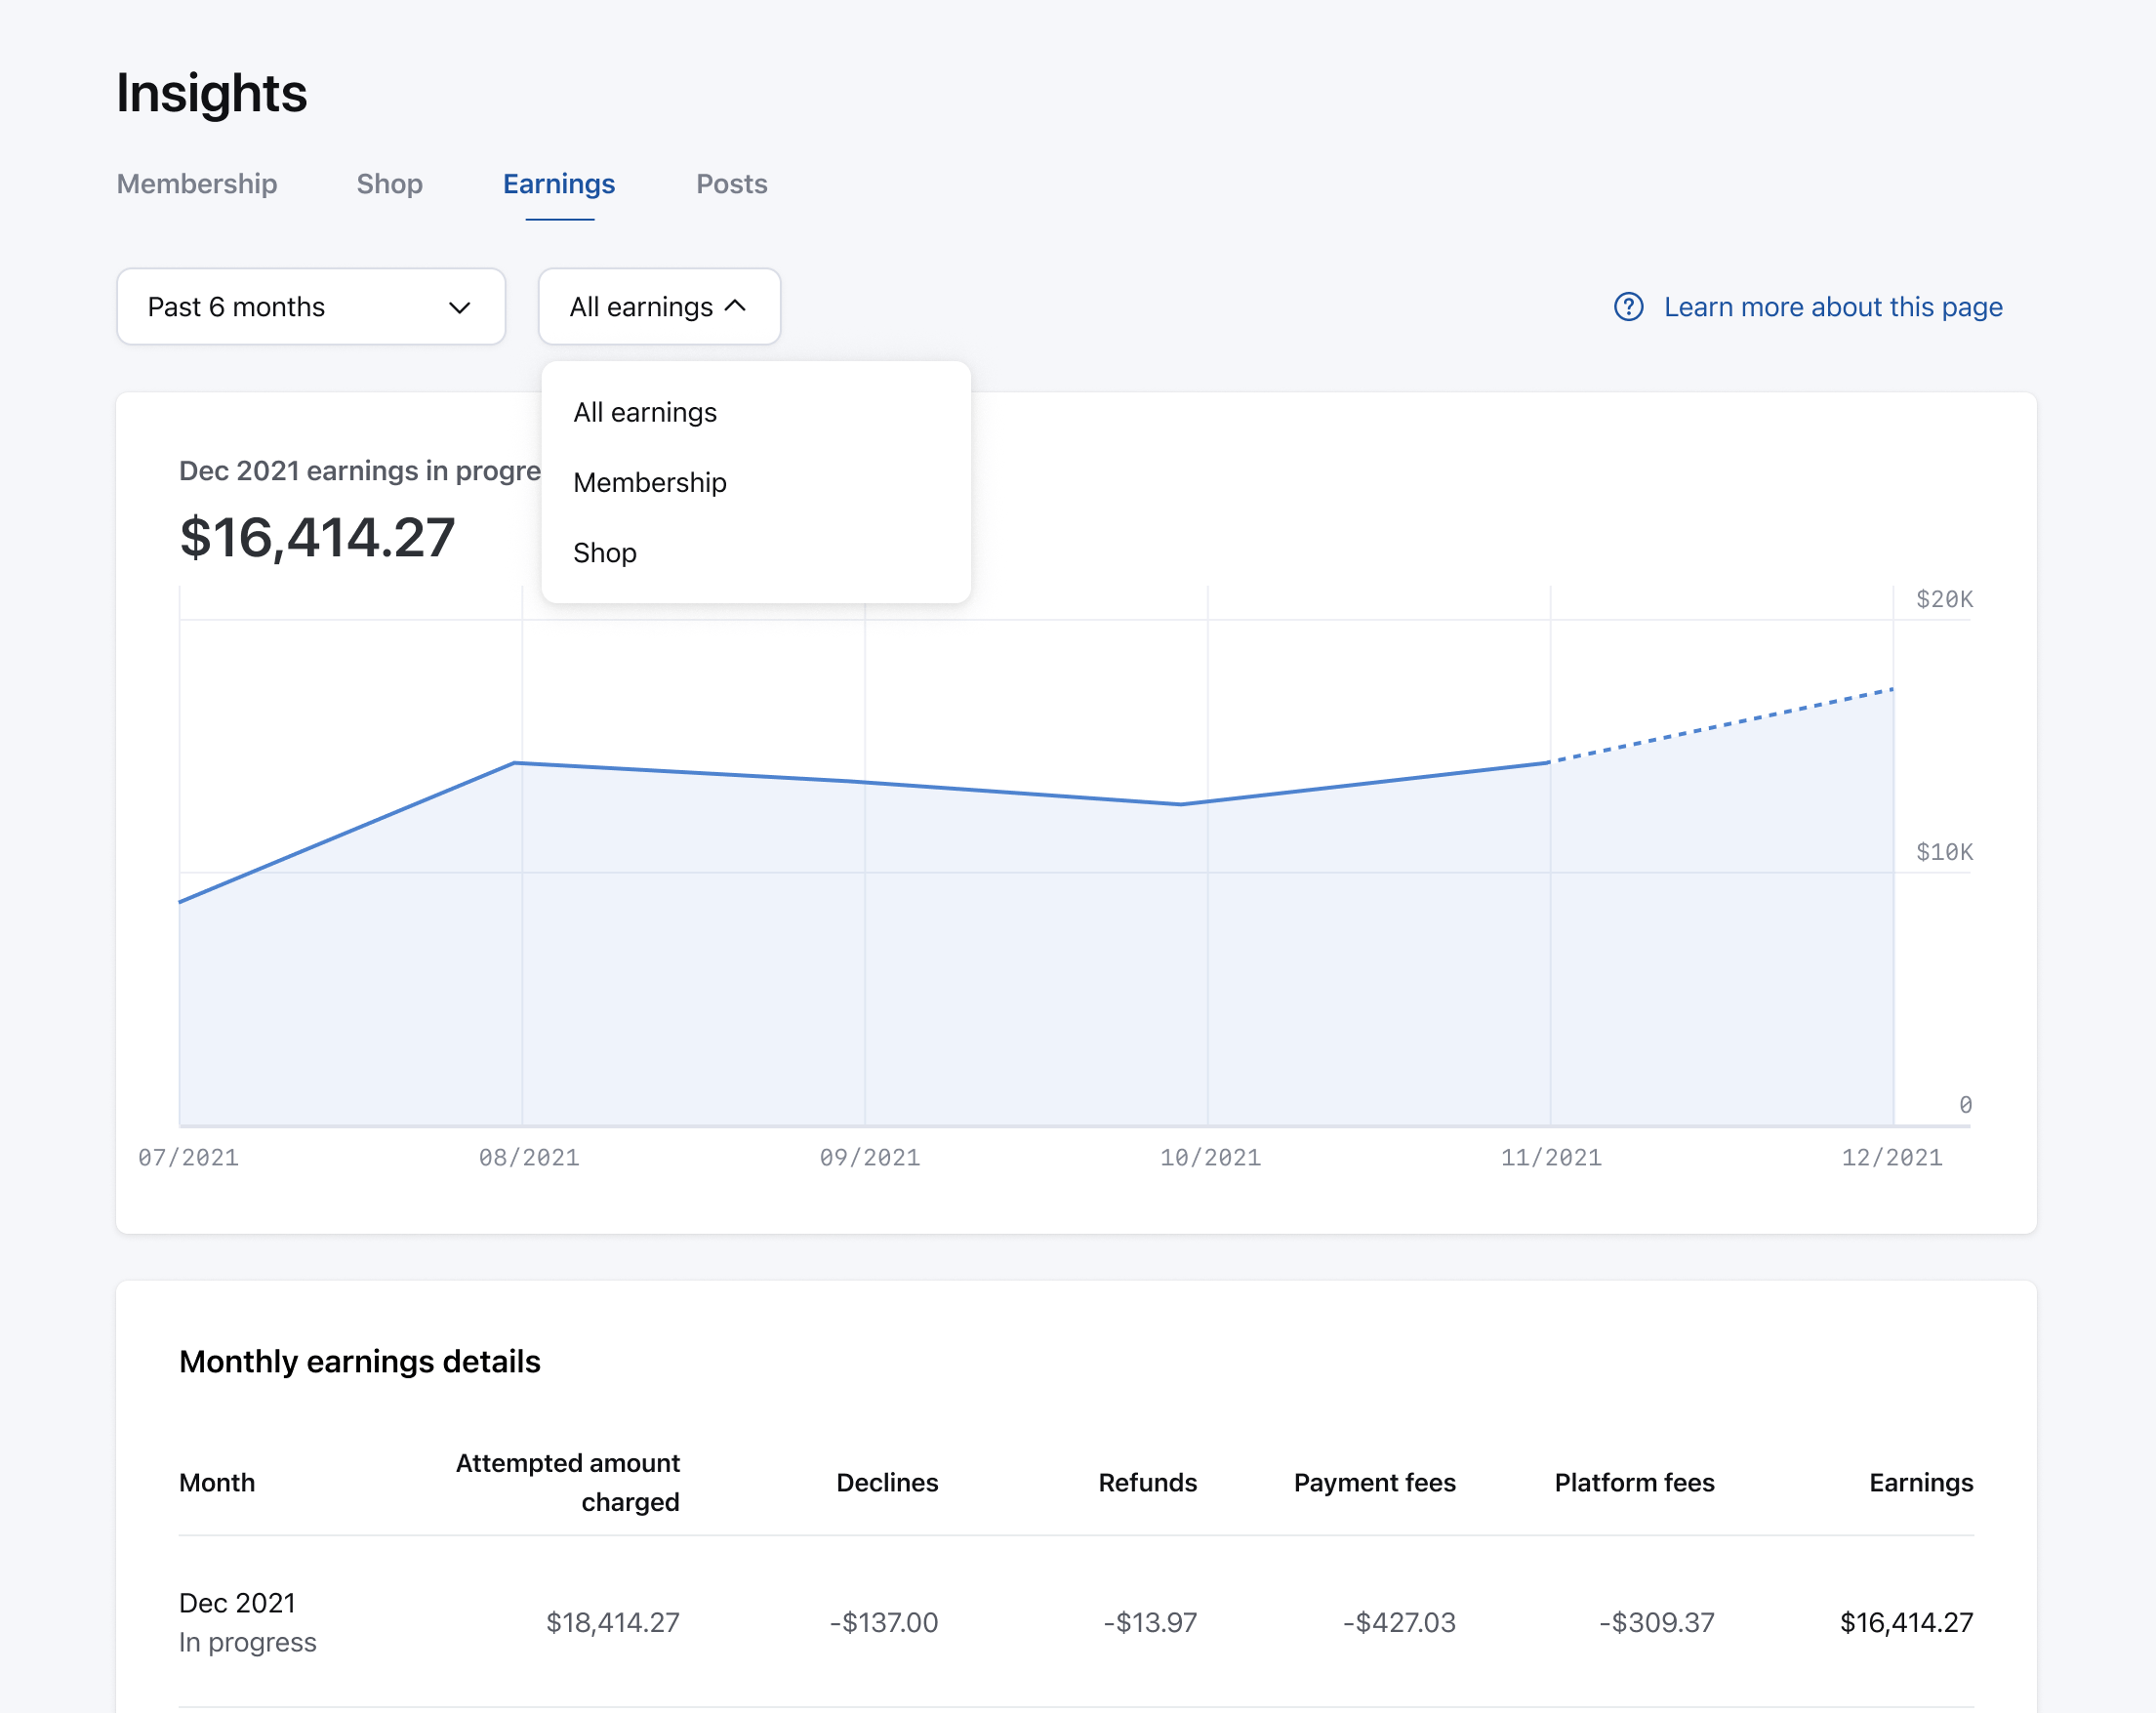Open the Posts insights tab
The image size is (2156, 1713).
click(x=731, y=184)
